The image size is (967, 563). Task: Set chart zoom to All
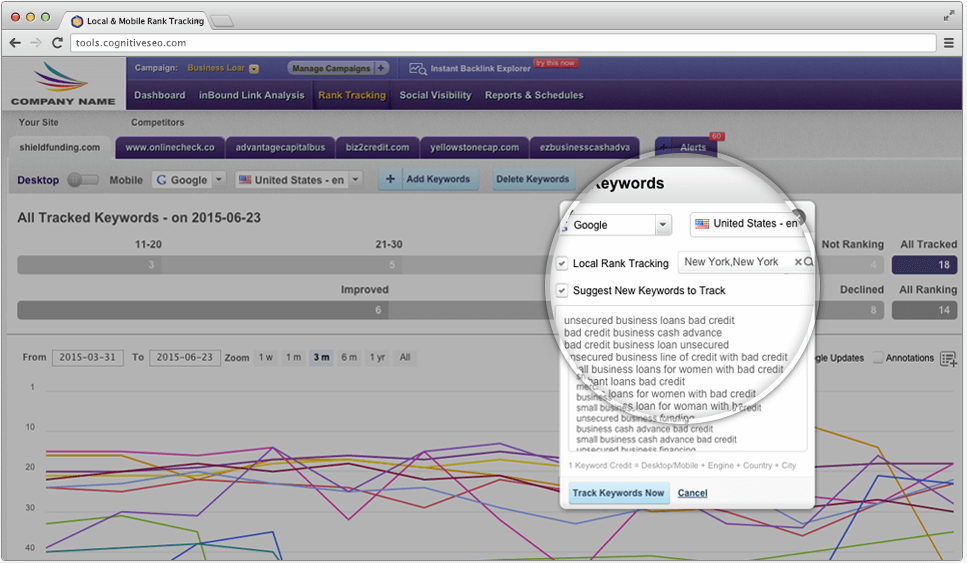(x=405, y=357)
